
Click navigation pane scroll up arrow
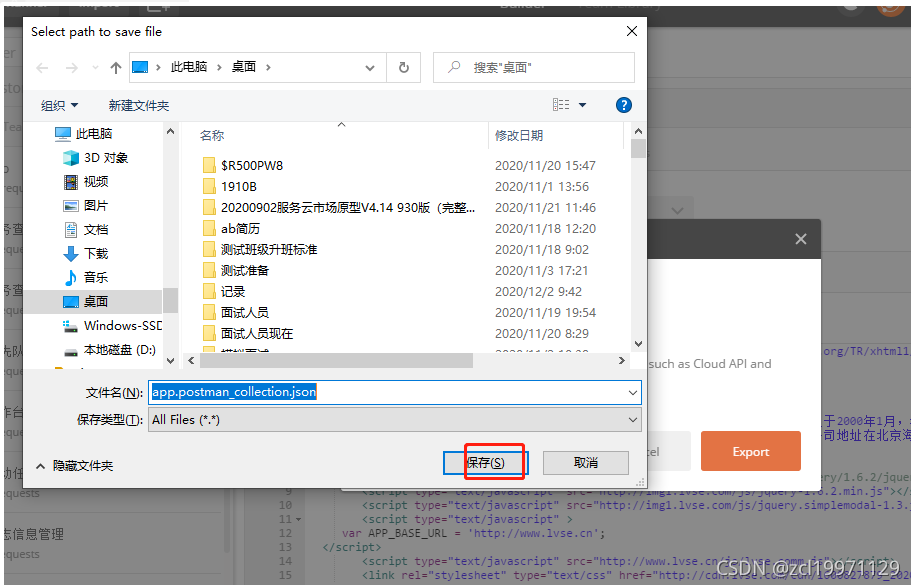(x=170, y=131)
